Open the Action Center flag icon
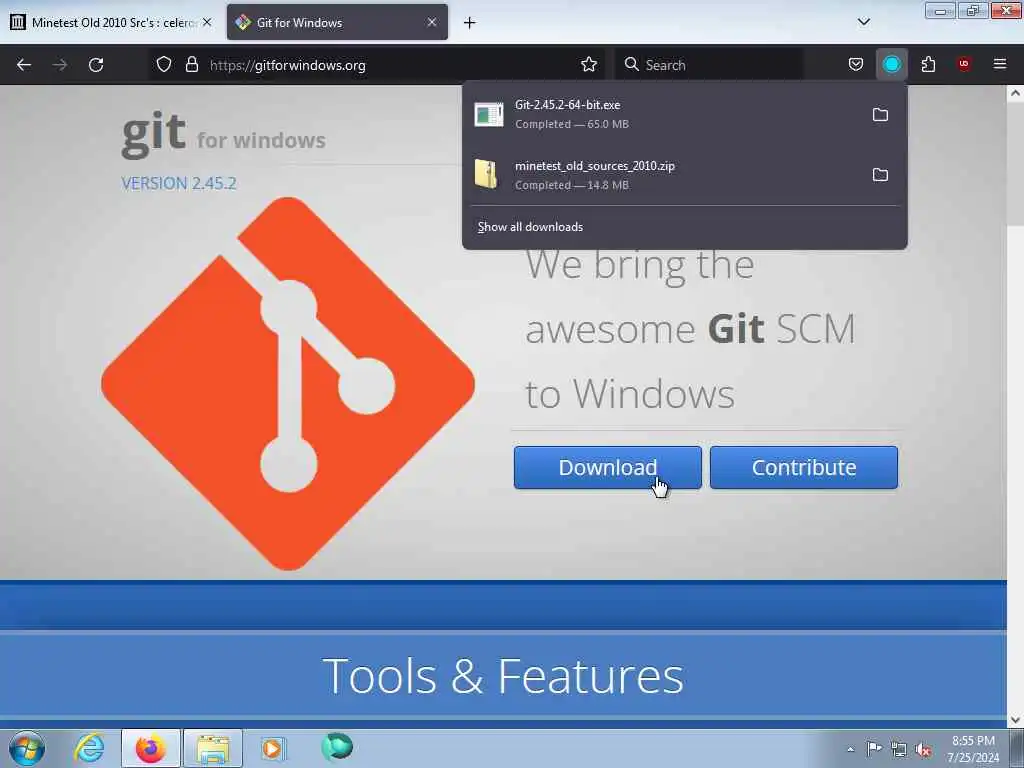The height and width of the screenshot is (768, 1024). coord(874,748)
